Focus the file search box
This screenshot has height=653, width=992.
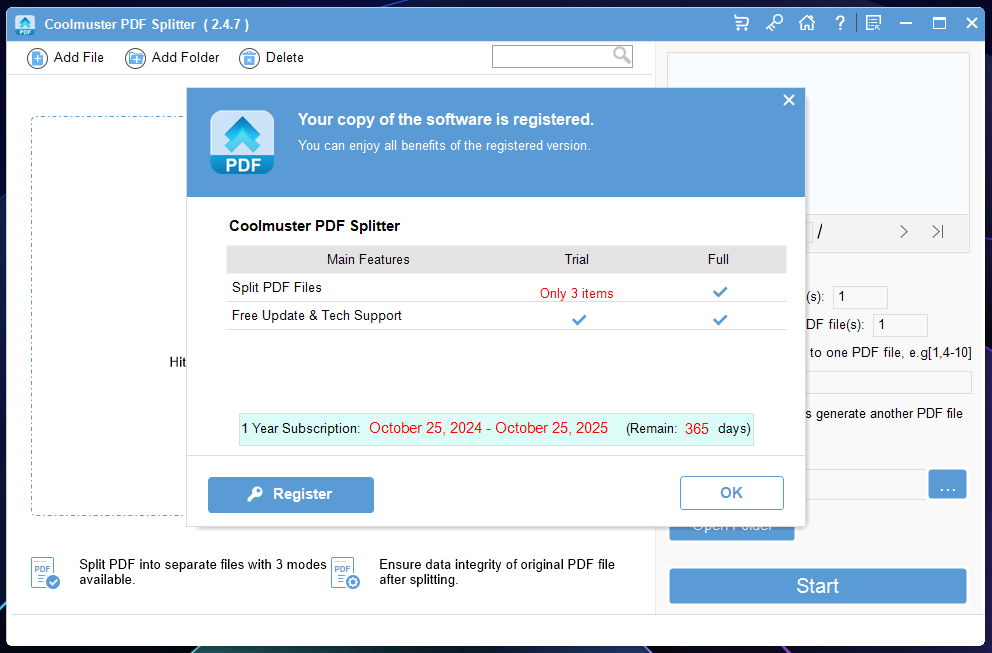coord(552,56)
